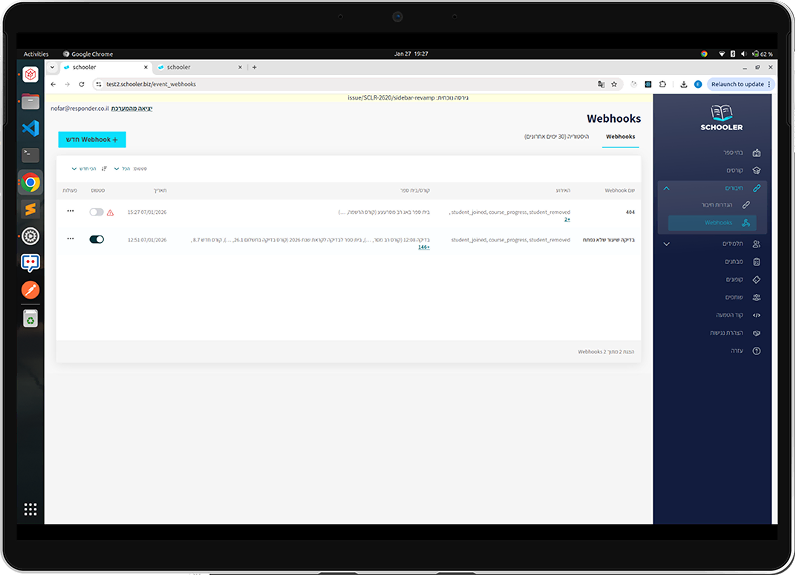Open Chrome downloads icon

click(x=683, y=84)
